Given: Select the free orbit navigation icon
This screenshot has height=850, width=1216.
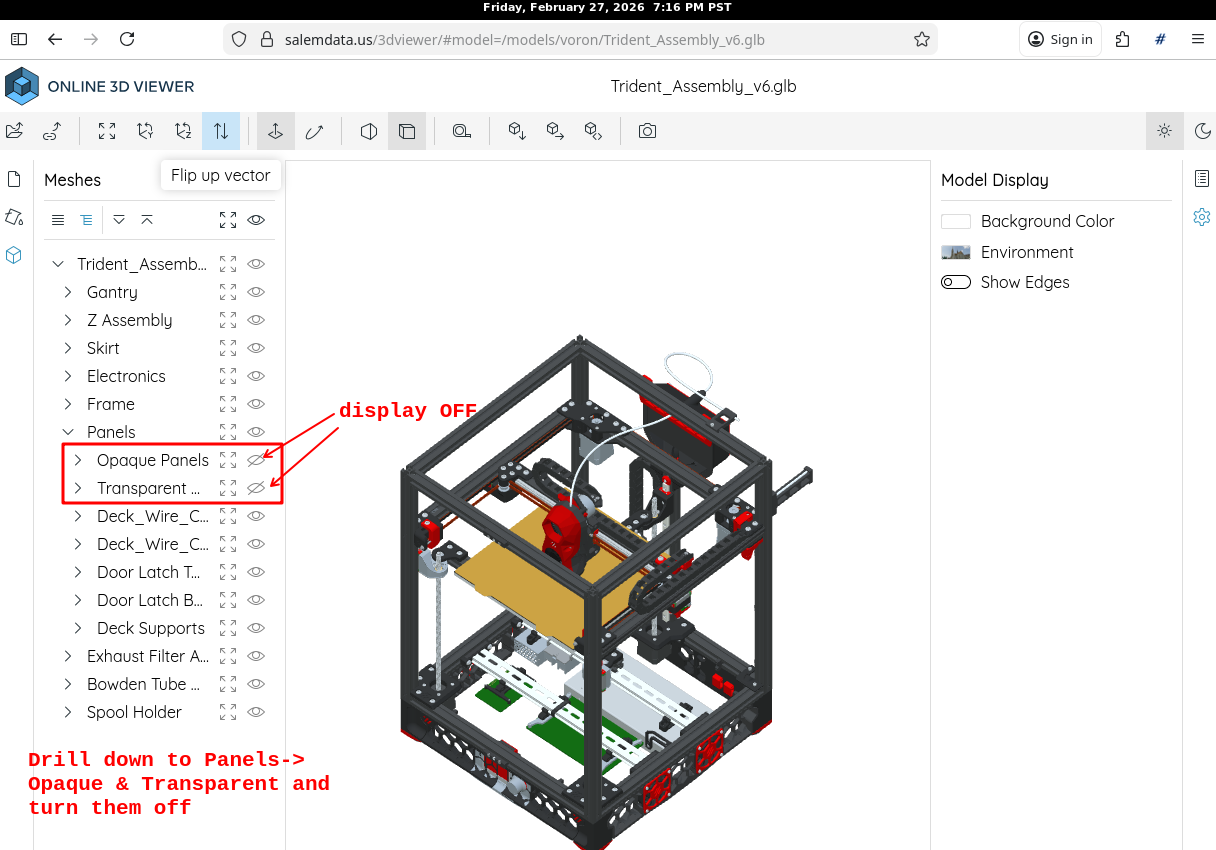Looking at the screenshot, I should click(x=314, y=131).
